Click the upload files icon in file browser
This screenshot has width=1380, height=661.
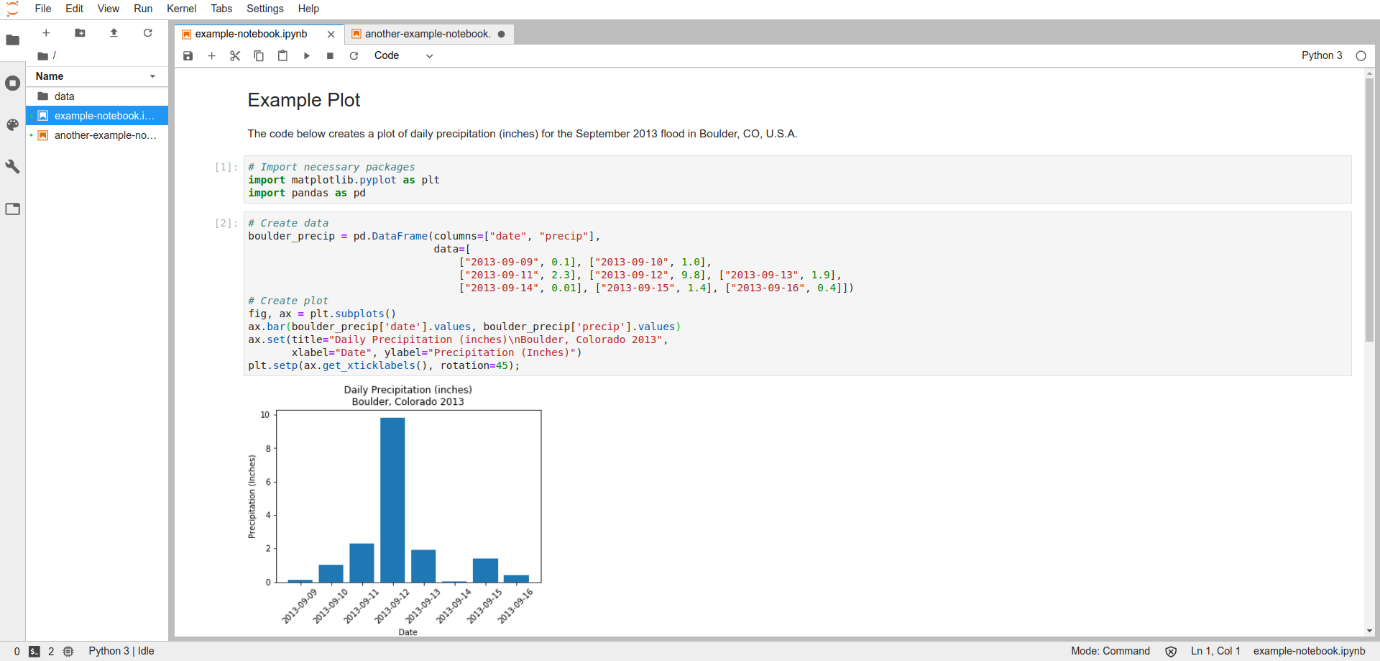click(114, 33)
